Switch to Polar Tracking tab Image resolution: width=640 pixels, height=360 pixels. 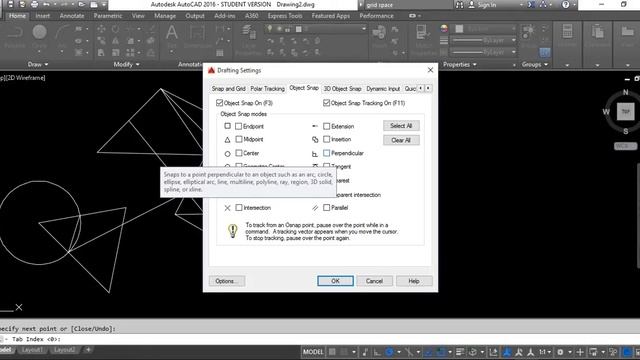267,89
